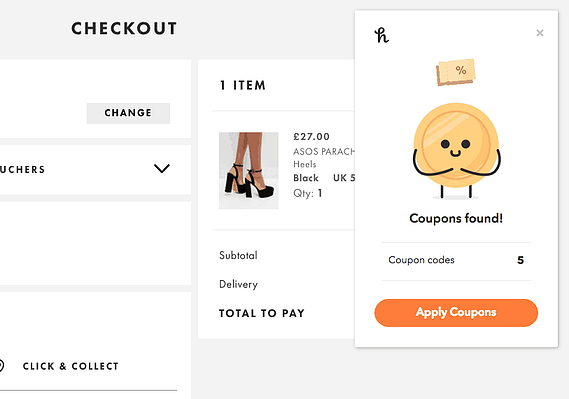Click the TOTAL TO PAY label
569x399 pixels.
point(262,313)
